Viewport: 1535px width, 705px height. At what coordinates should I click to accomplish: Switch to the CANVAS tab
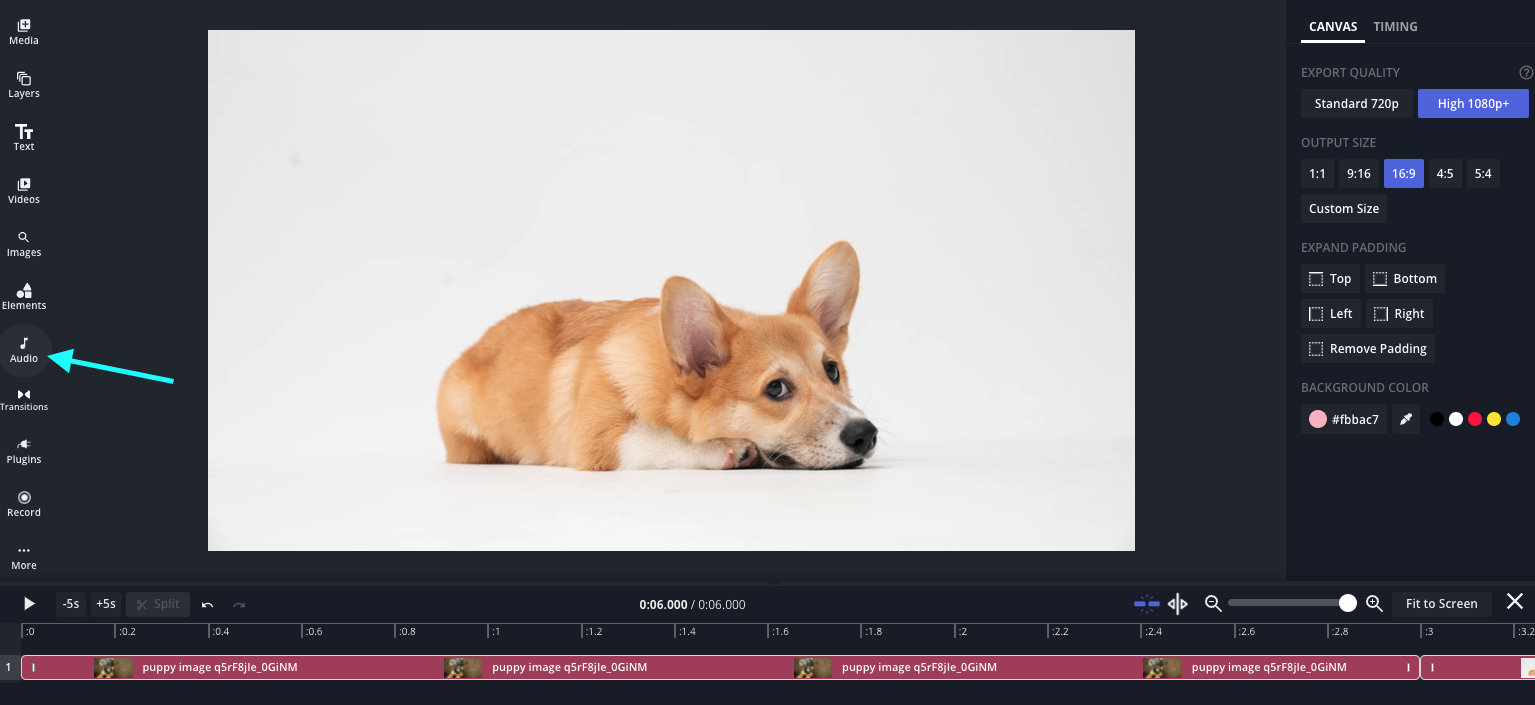[x=1333, y=27]
